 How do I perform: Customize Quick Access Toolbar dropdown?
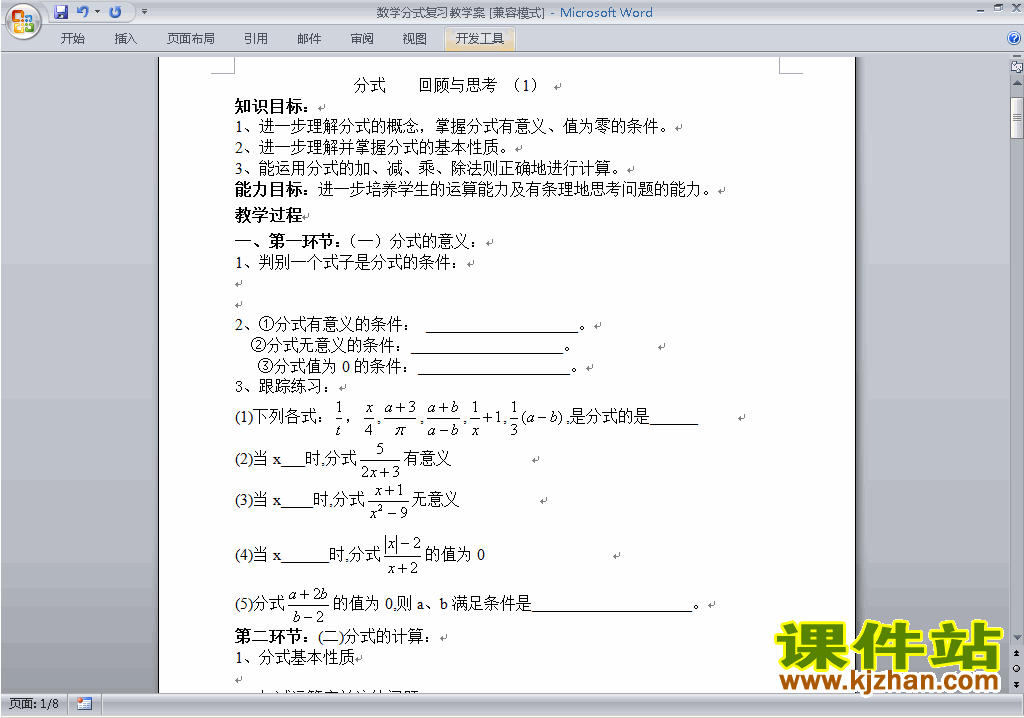[x=144, y=12]
